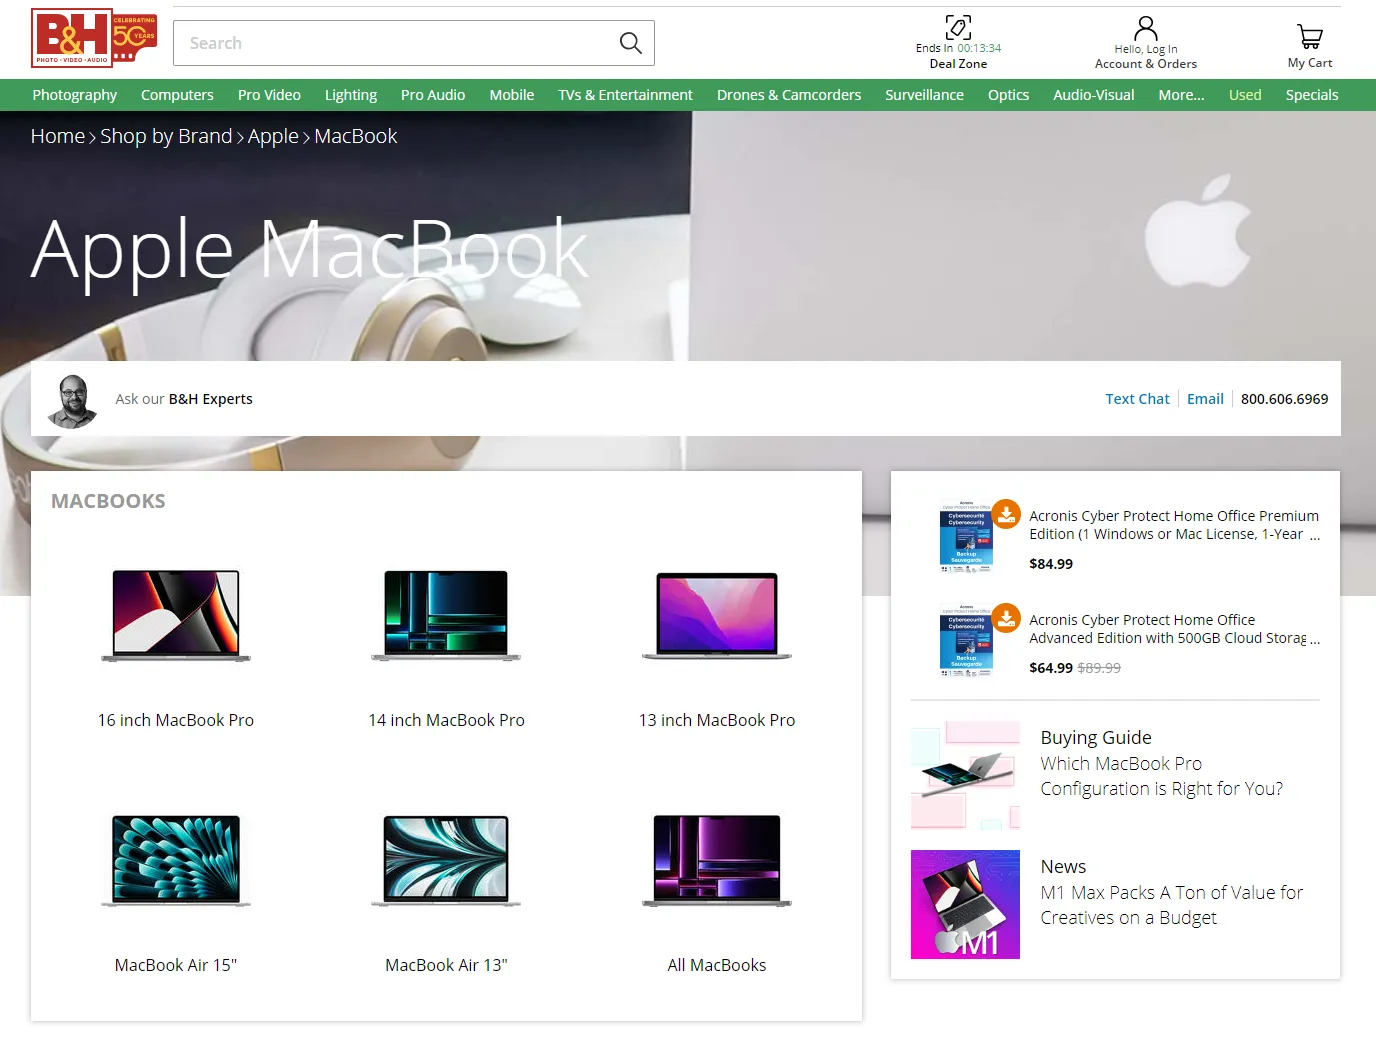
Task: Open the 16 inch MacBook Pro image
Action: tap(176, 616)
